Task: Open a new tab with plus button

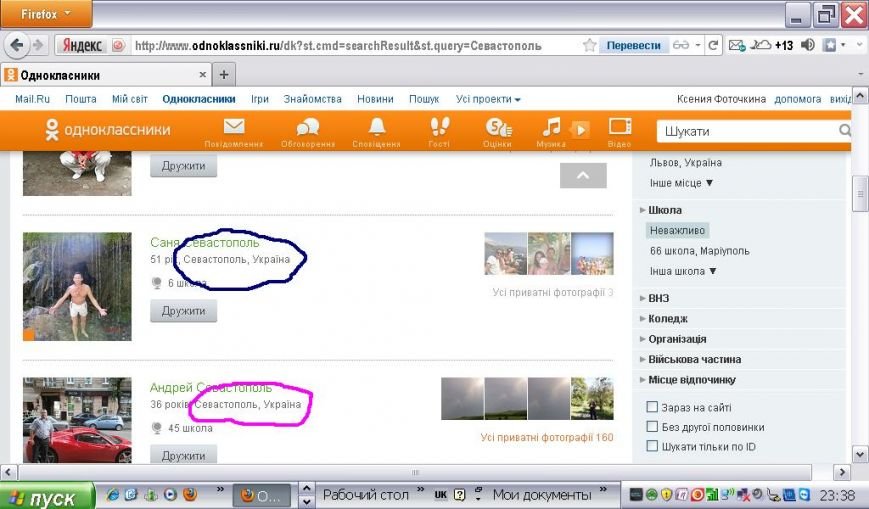Action: tap(224, 74)
